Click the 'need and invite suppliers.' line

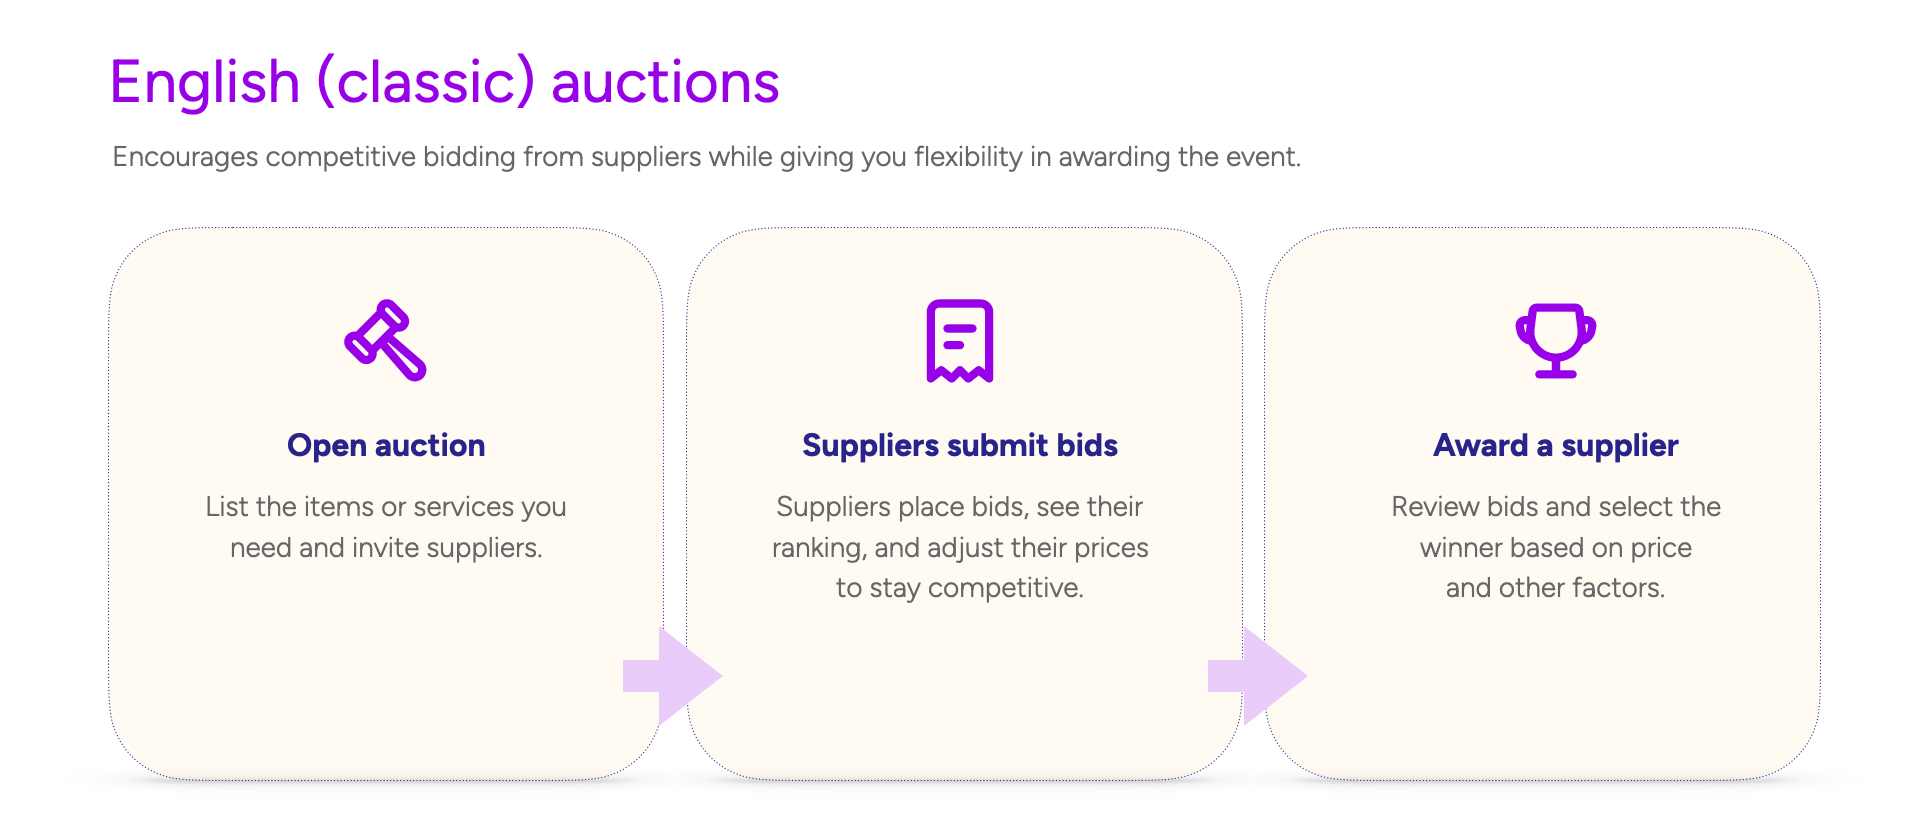386,548
